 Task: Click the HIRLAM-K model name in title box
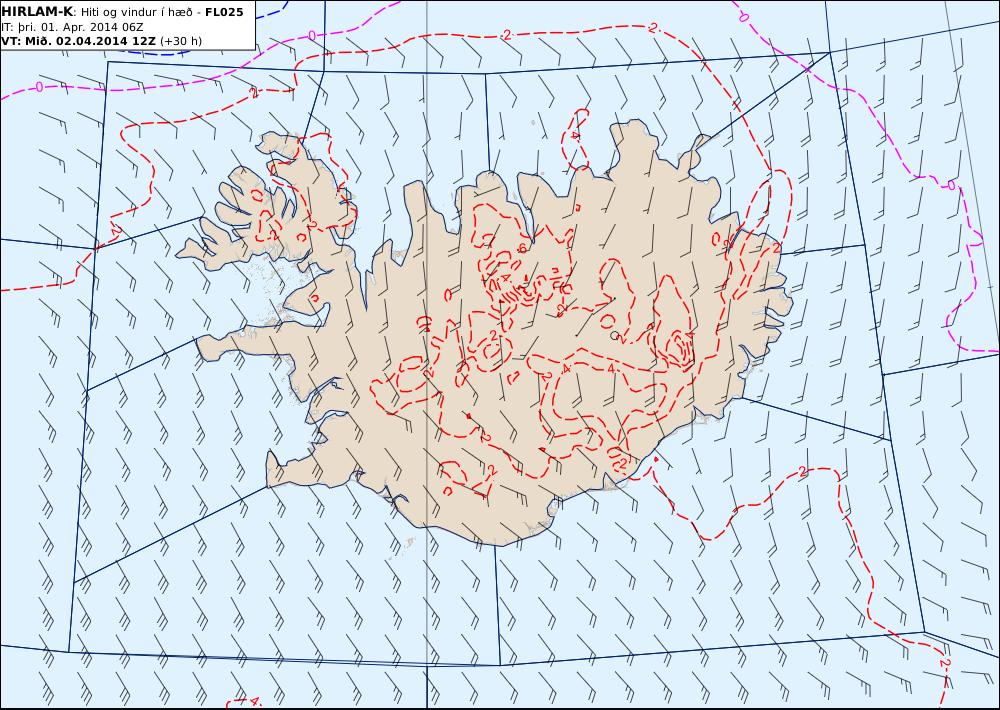click(37, 11)
